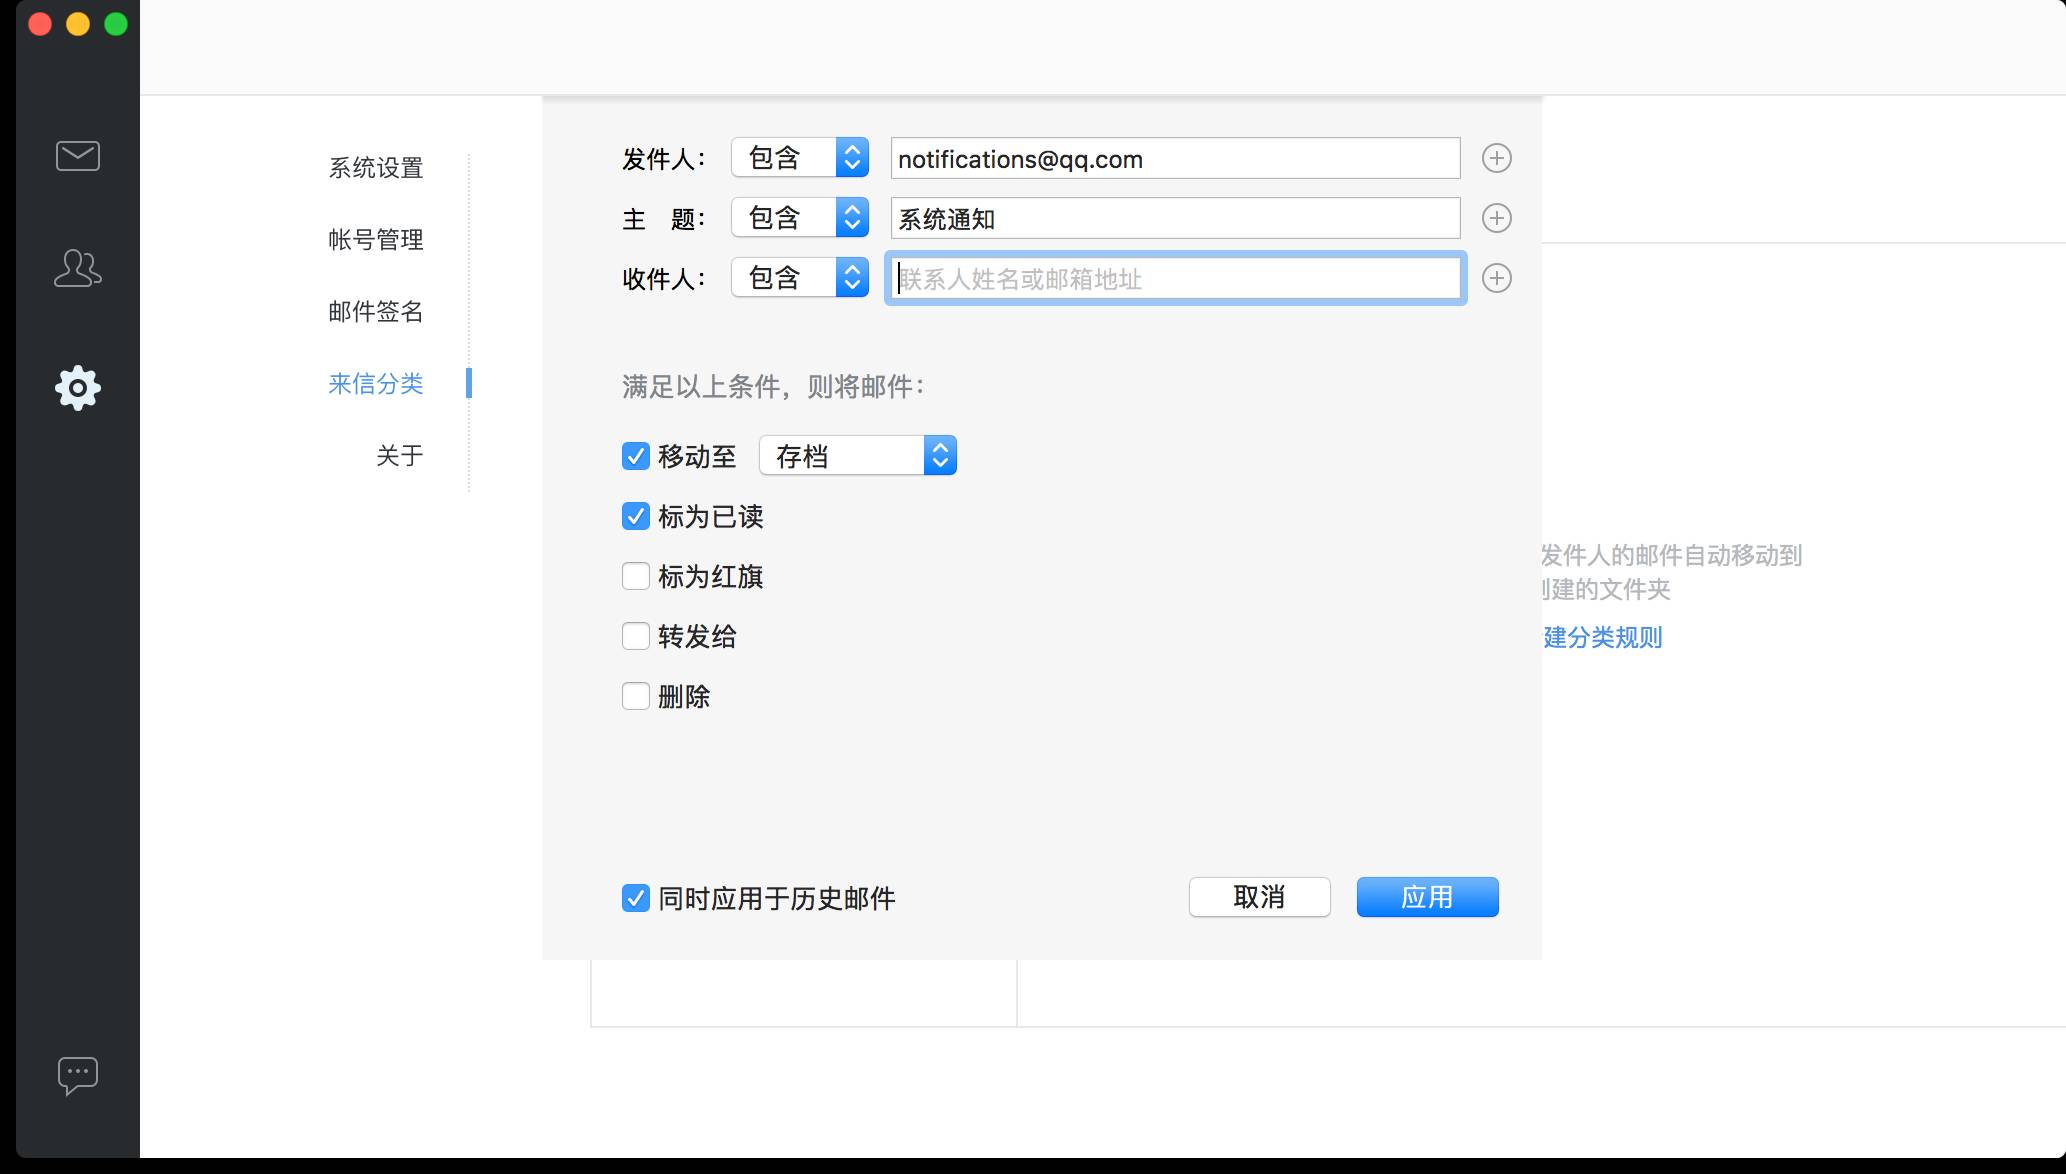Expand the 存档 folder dropdown
The height and width of the screenshot is (1174, 2066).
[858, 456]
